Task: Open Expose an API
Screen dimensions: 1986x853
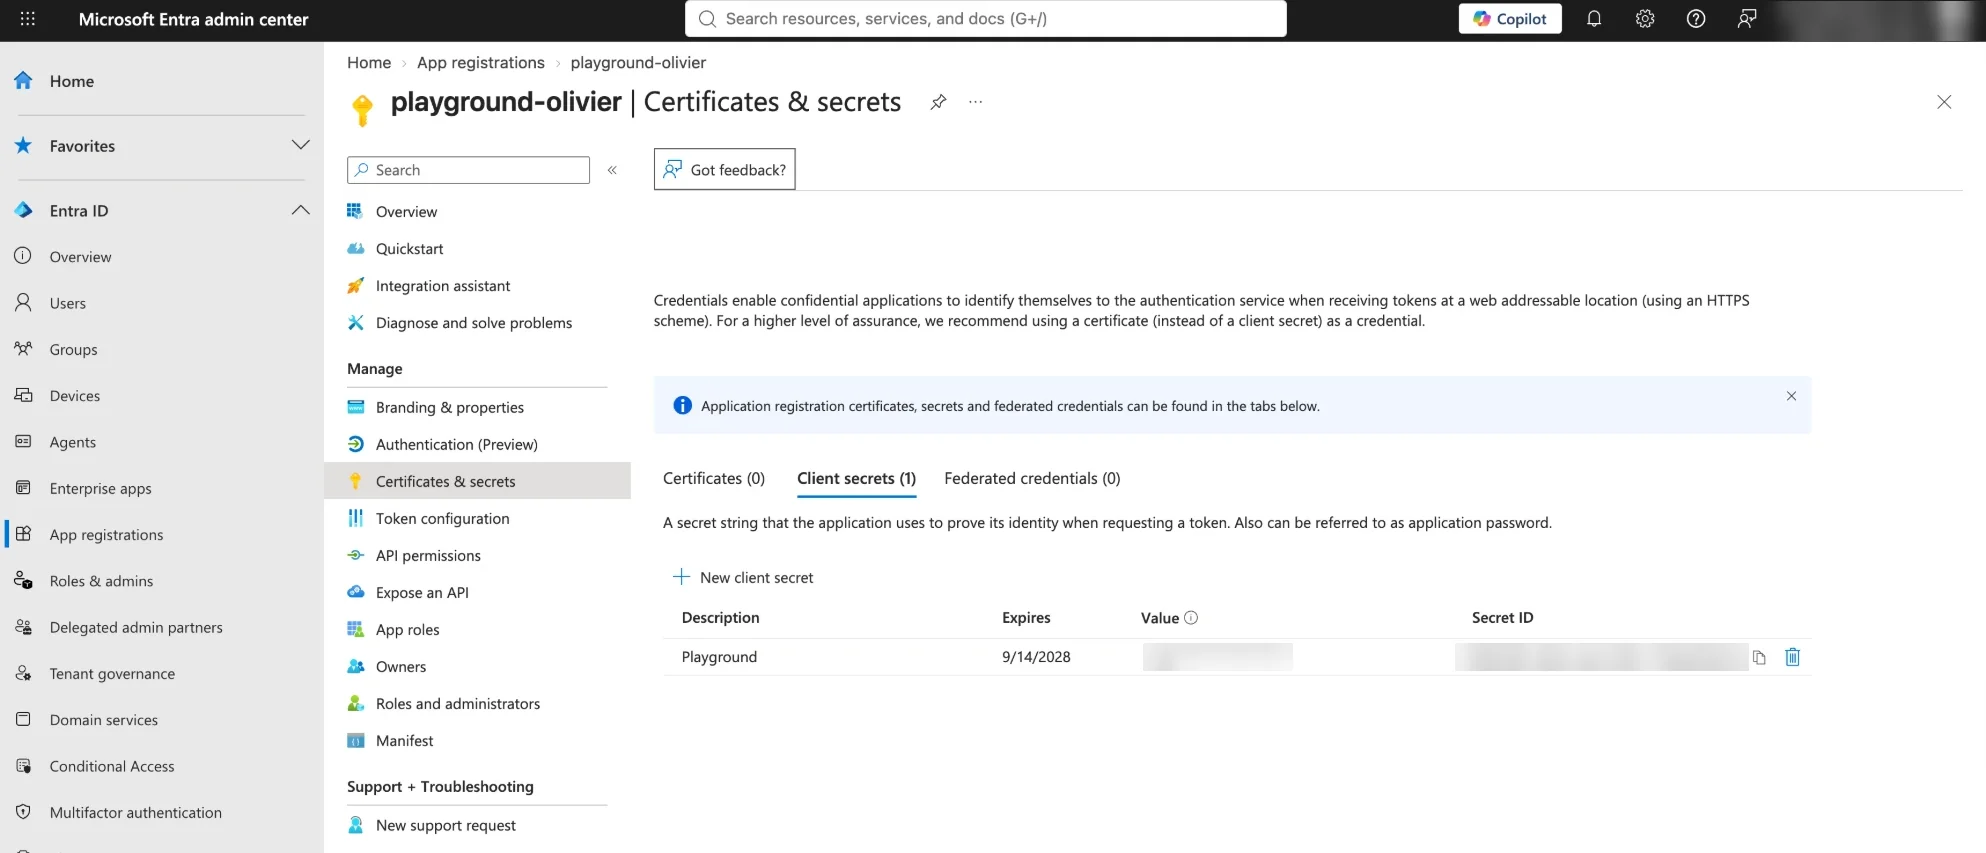Action: tap(422, 592)
